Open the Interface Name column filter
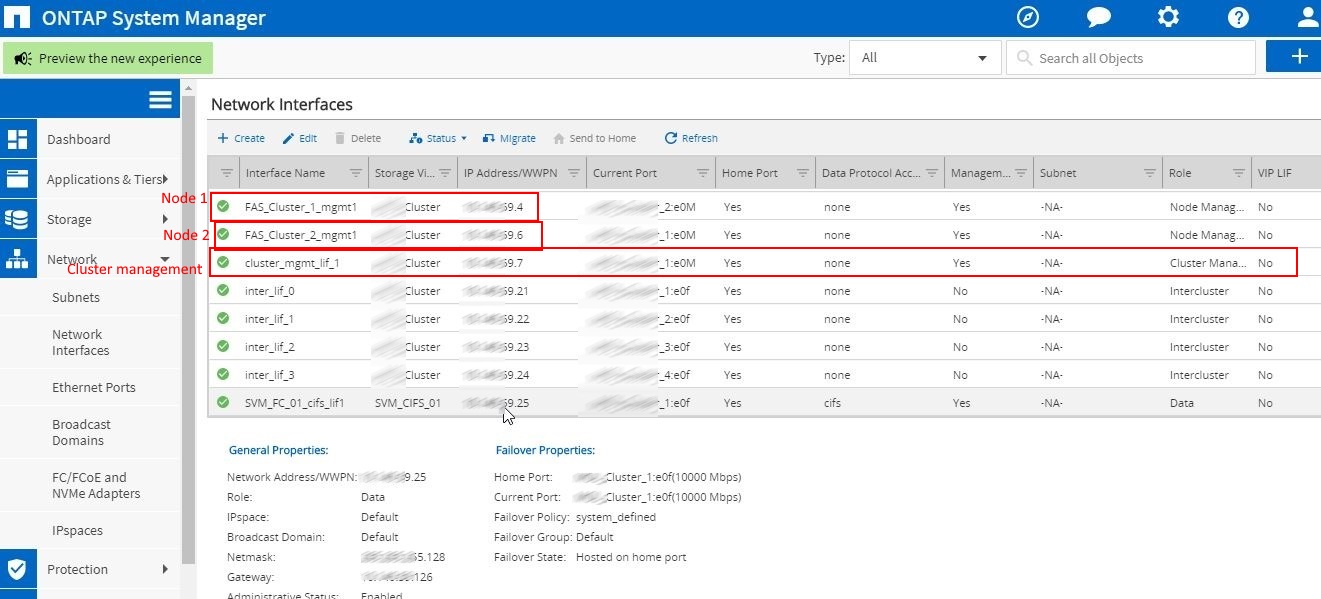 [356, 173]
